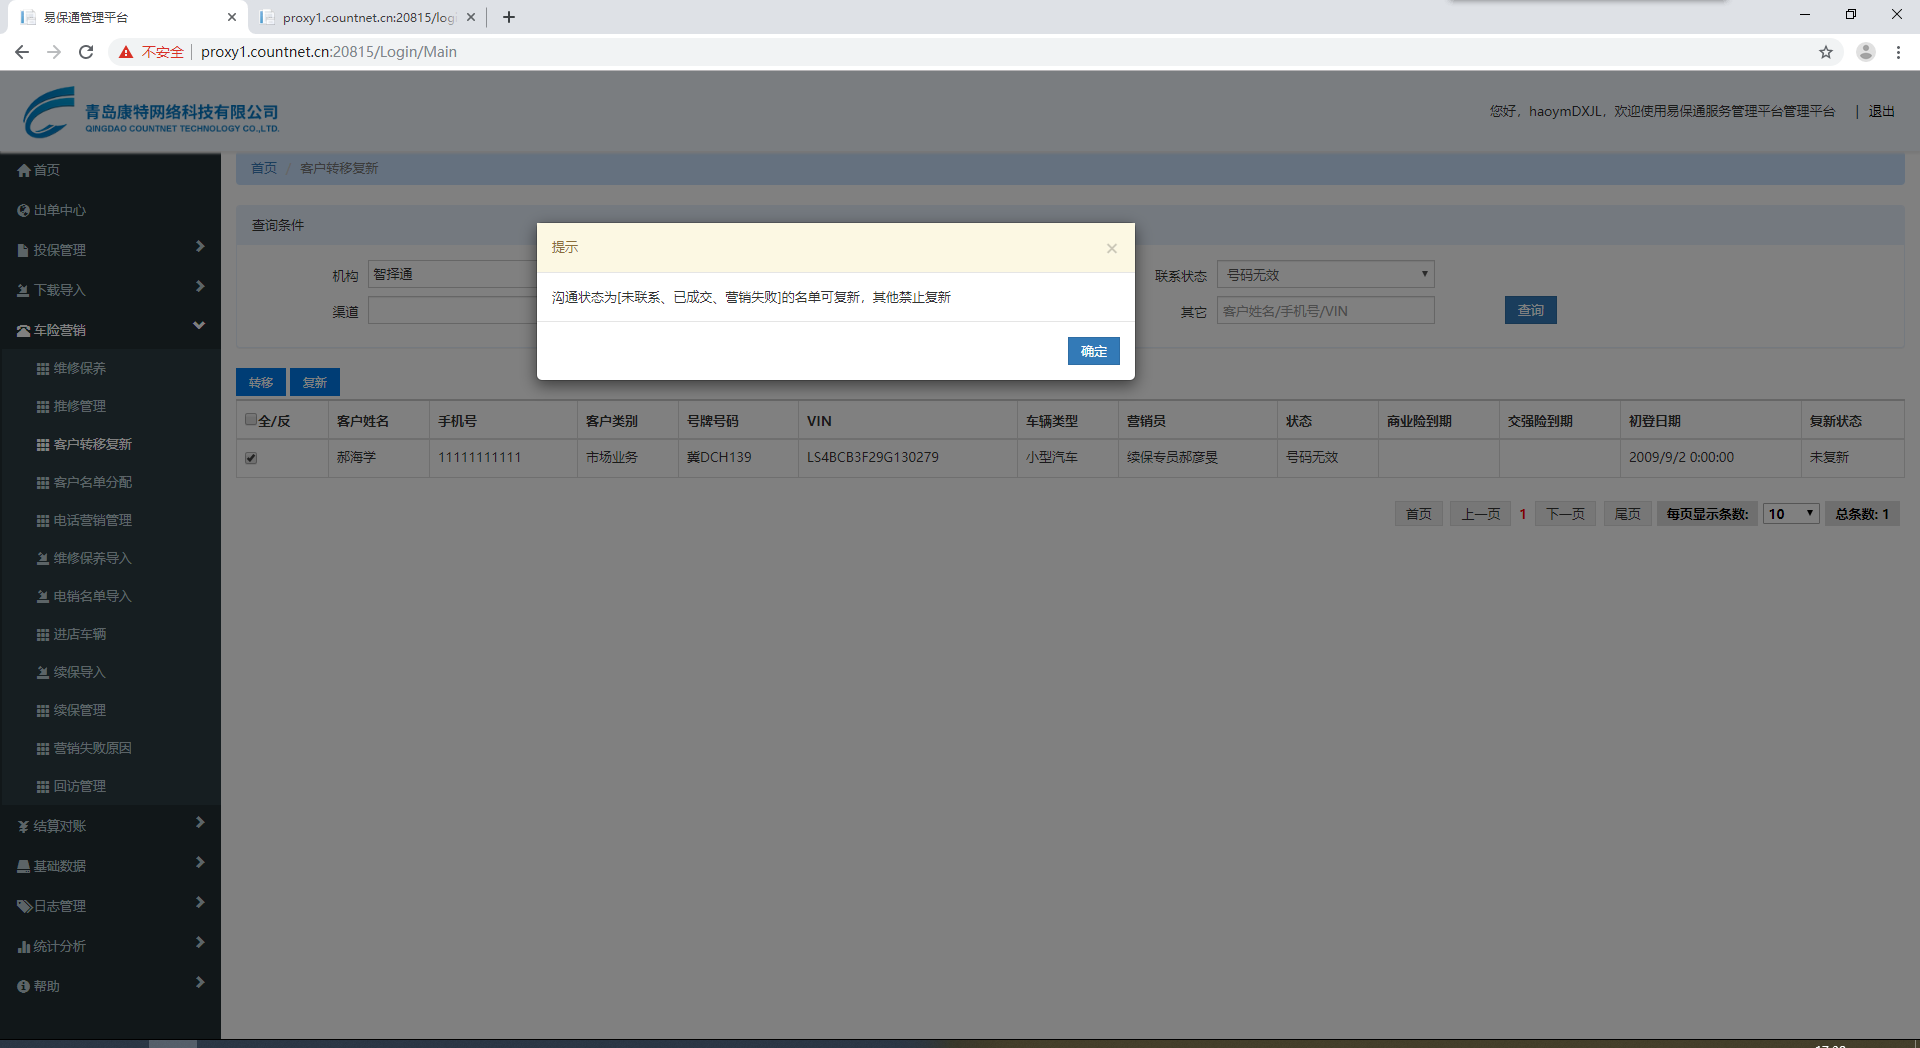Open 首页 in the sidebar
The height and width of the screenshot is (1048, 1920).
tap(110, 170)
